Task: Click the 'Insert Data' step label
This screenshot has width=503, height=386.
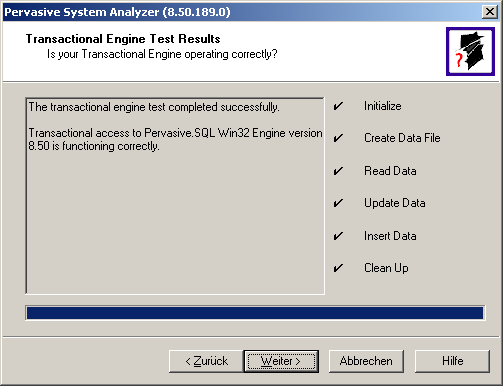Action: pyautogui.click(x=390, y=236)
